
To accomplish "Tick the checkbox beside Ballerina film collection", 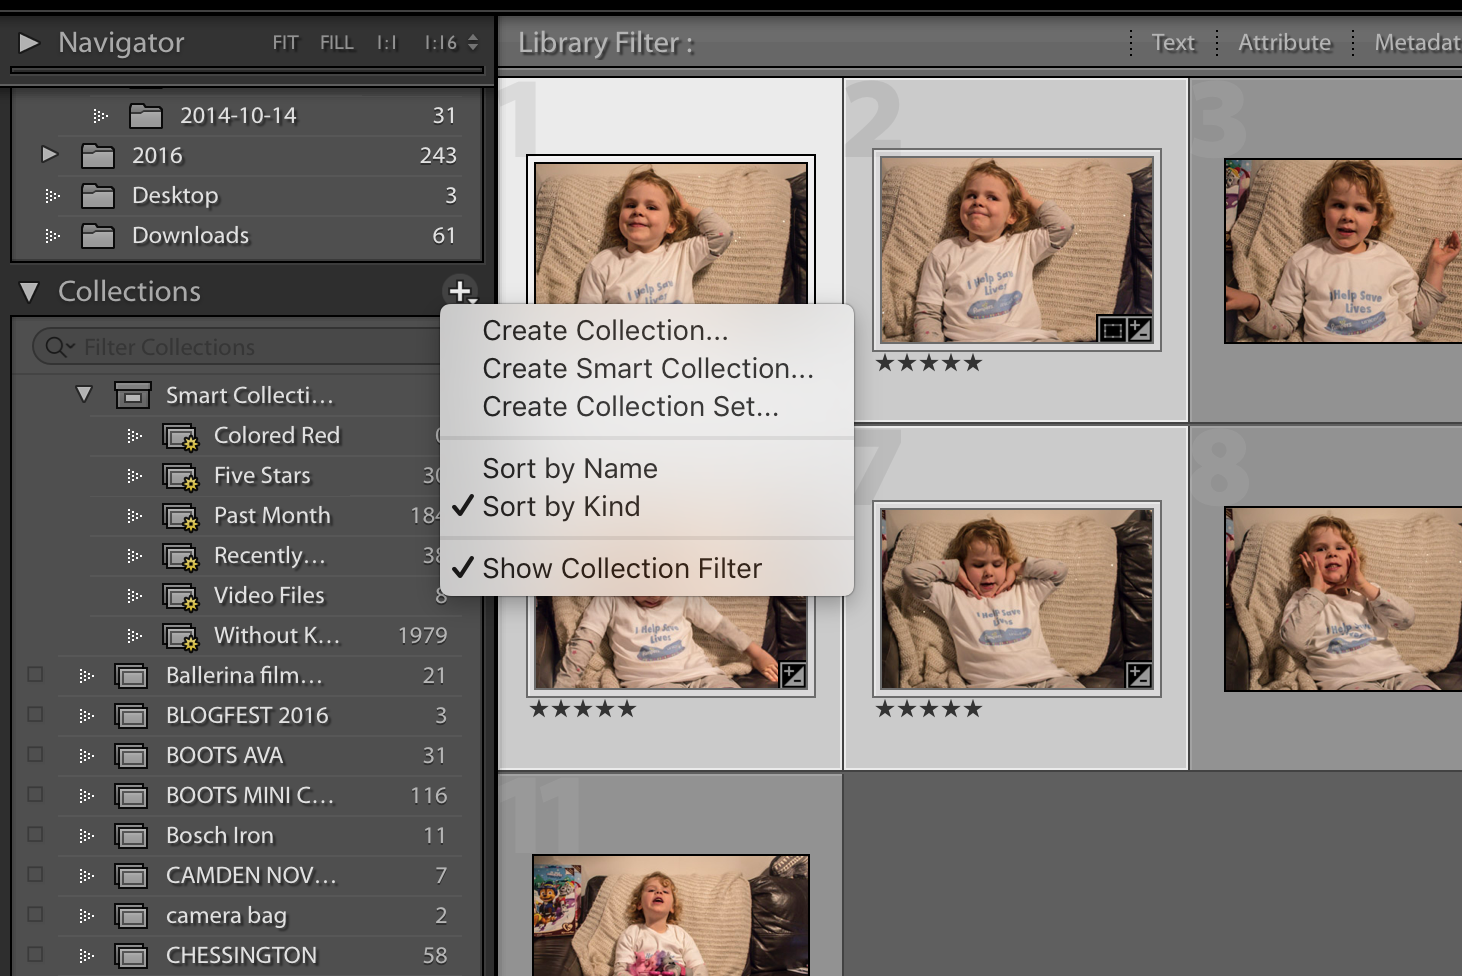I will 35,675.
